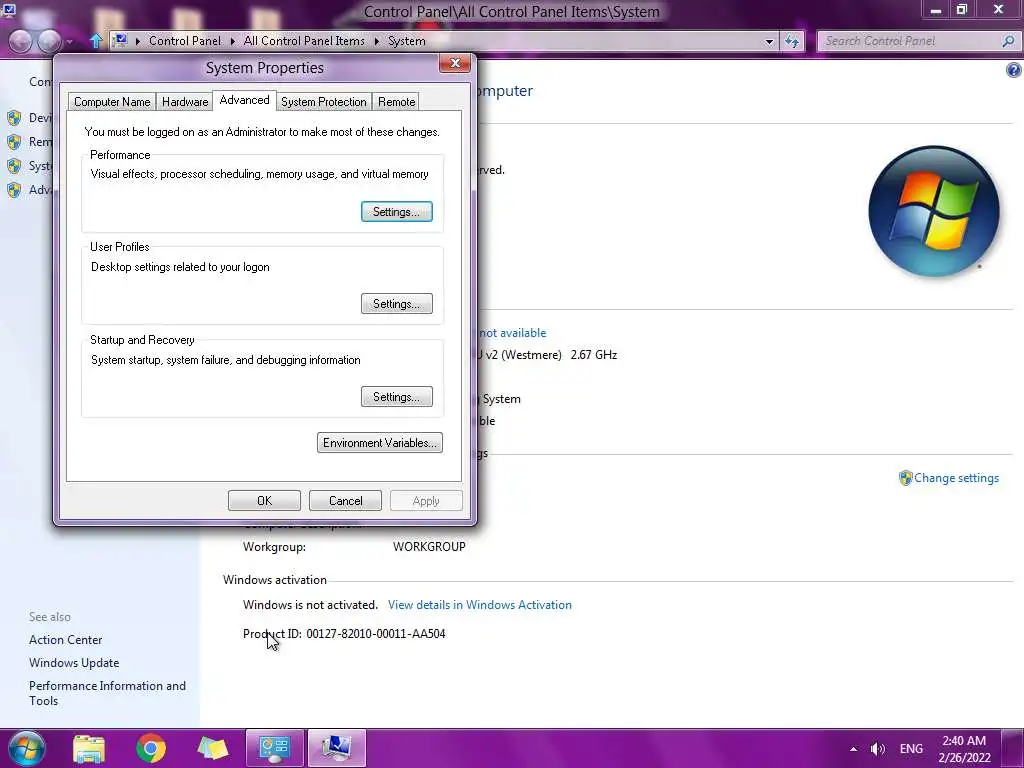The image size is (1024, 768).
Task: Click the search magnifier icon
Action: click(1008, 41)
